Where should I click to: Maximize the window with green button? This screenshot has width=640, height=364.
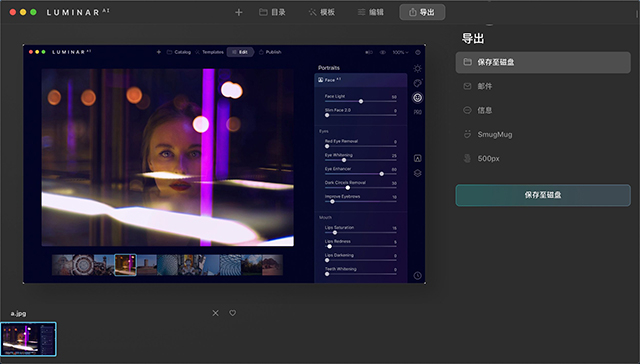[33, 12]
